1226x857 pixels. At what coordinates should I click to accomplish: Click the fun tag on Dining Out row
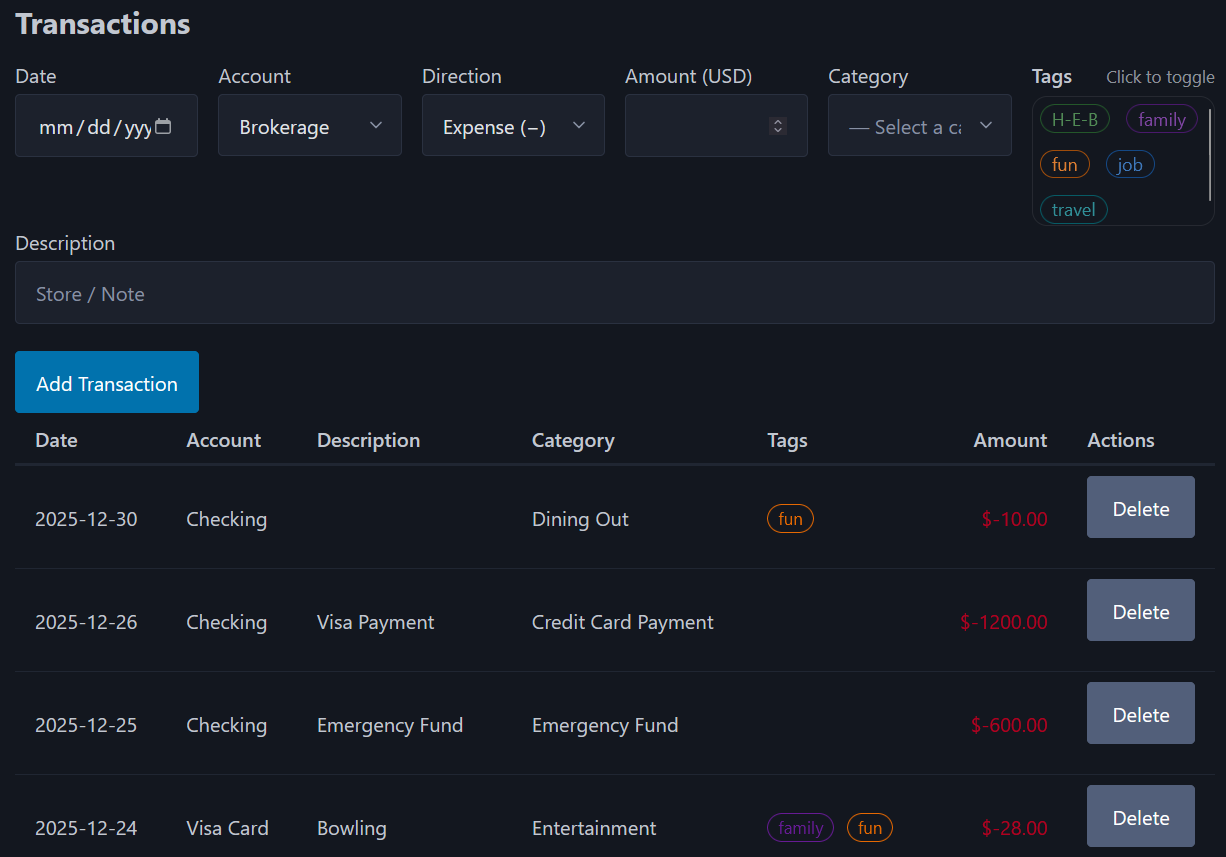790,518
